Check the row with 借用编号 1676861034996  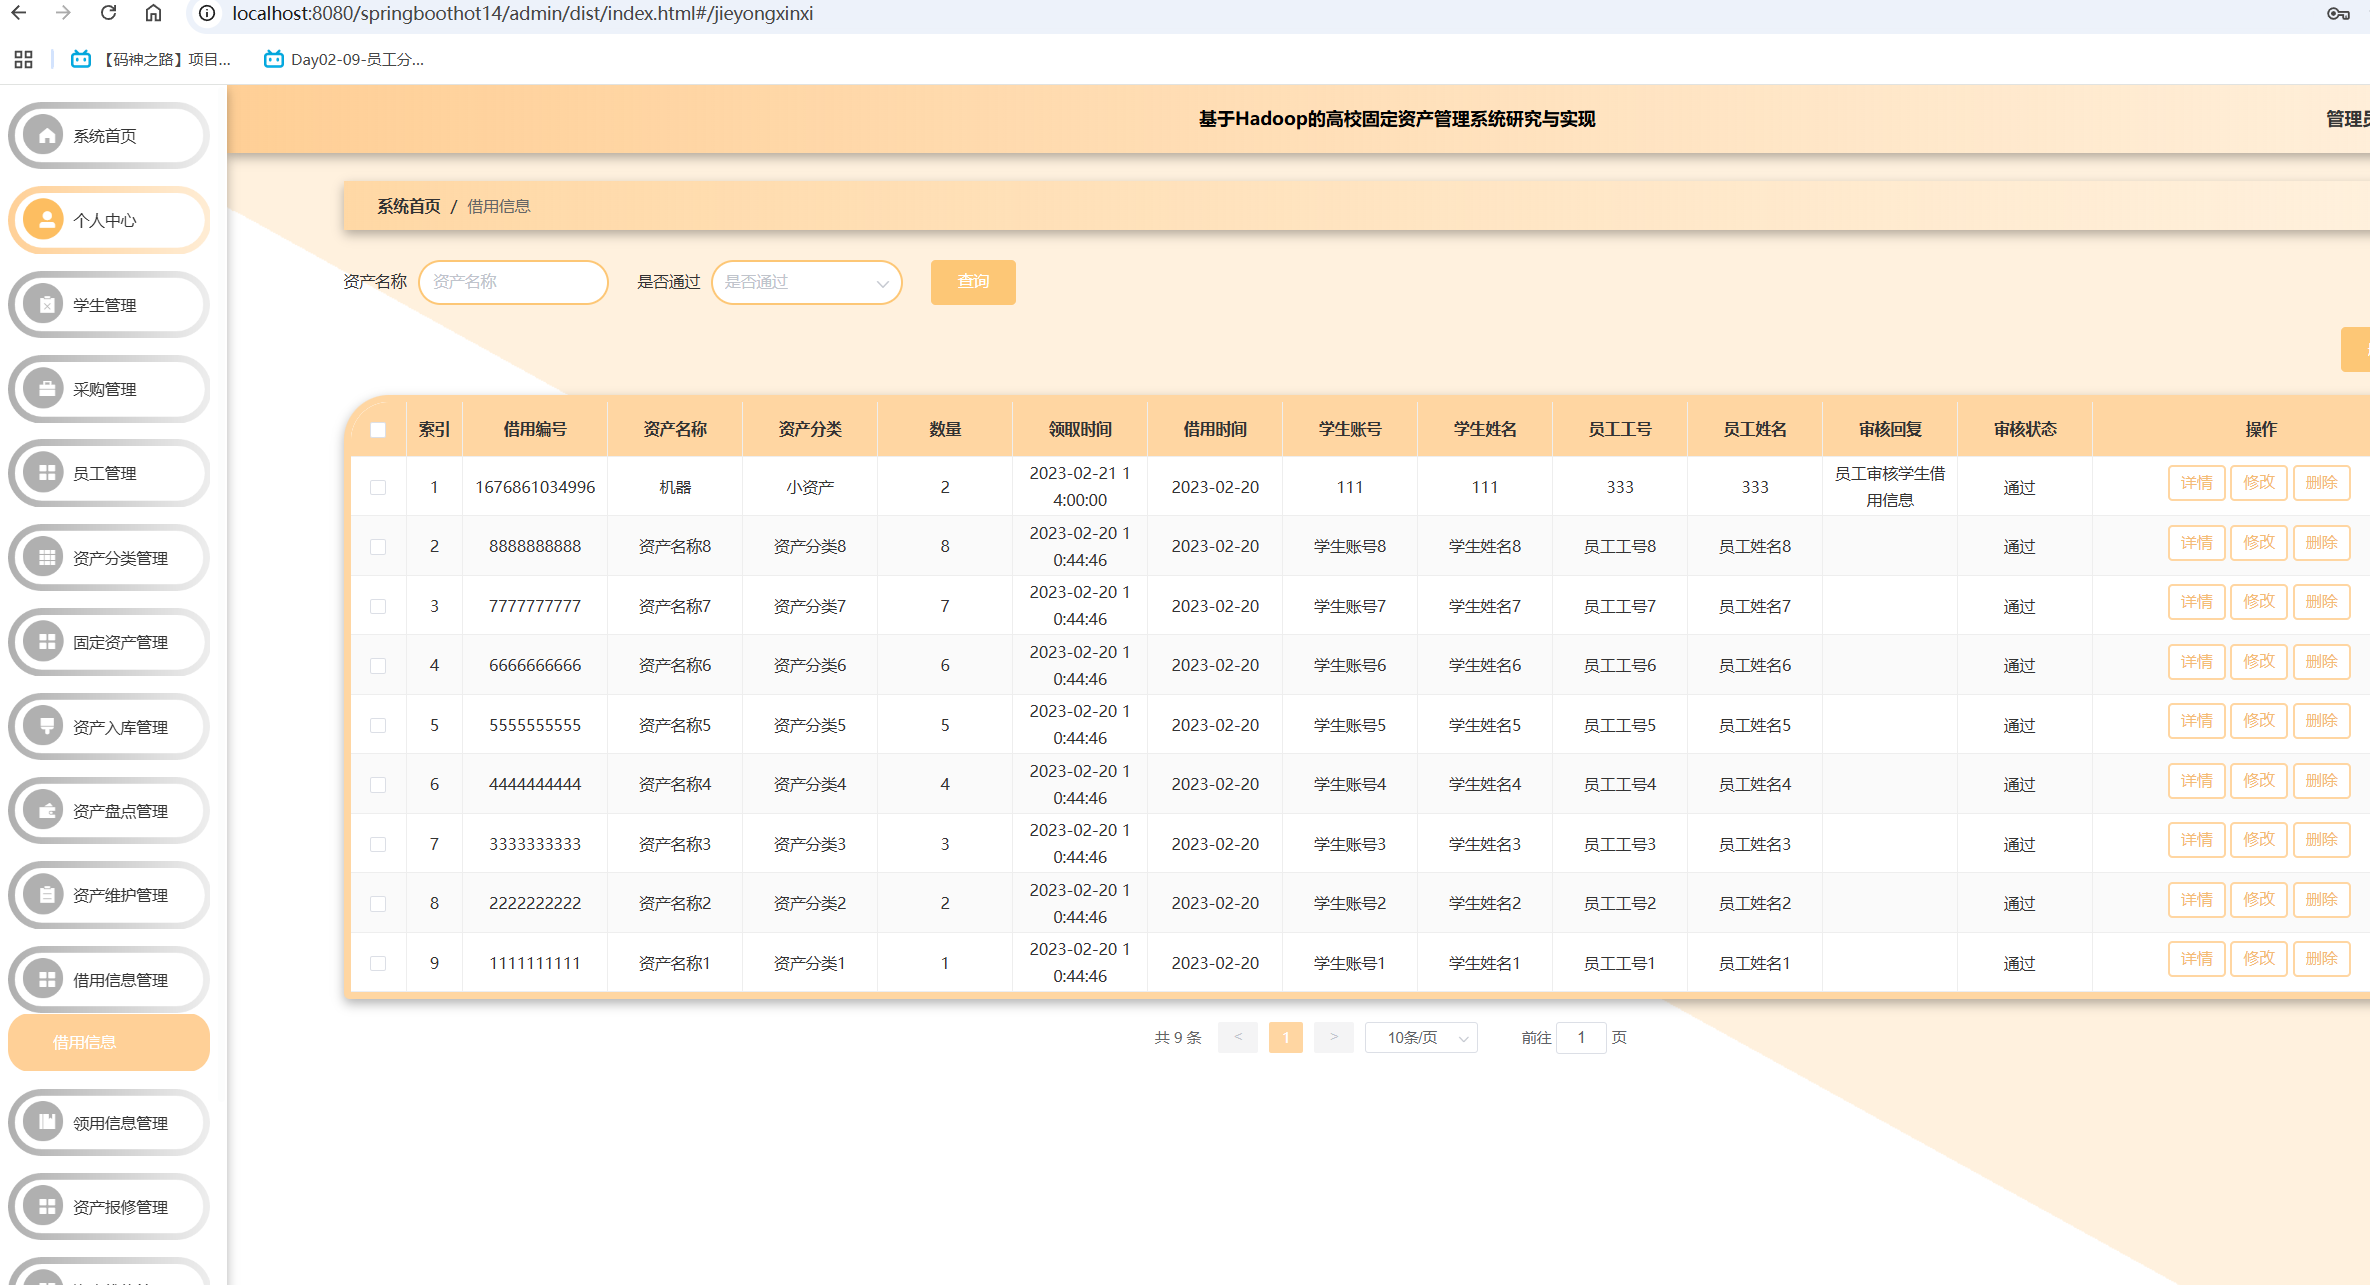coord(378,487)
